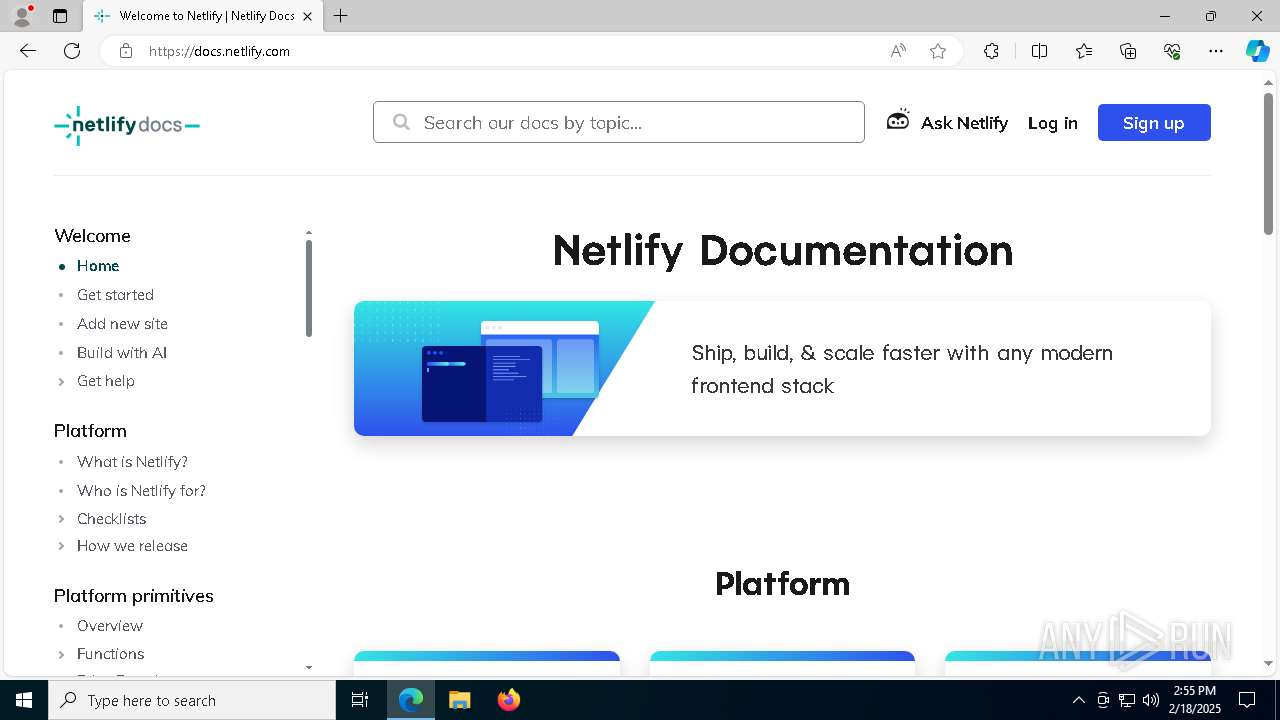Open the Overview link under Platform primitives
Viewport: 1280px width, 720px height.
click(x=110, y=626)
